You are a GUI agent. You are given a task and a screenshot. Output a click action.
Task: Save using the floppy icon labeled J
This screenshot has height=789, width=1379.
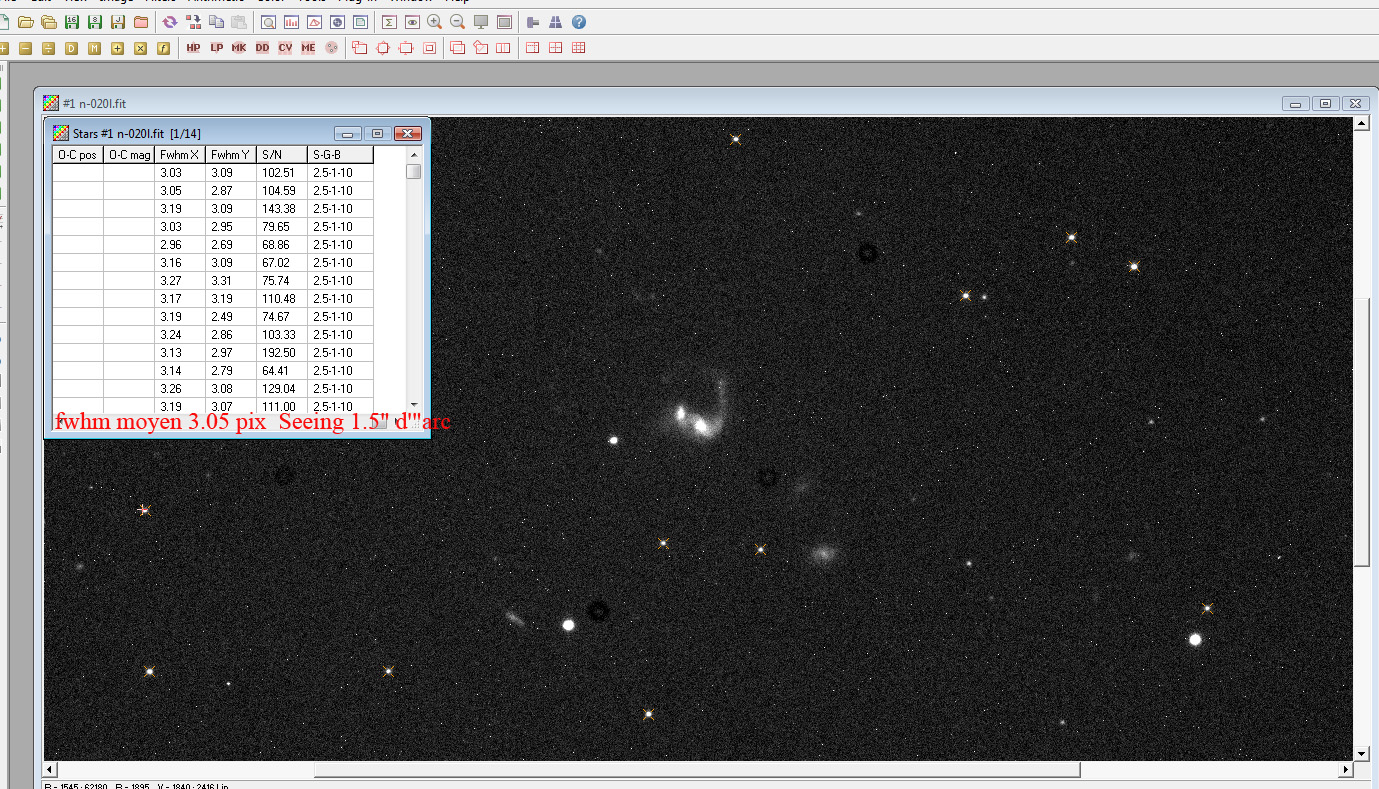coord(118,22)
